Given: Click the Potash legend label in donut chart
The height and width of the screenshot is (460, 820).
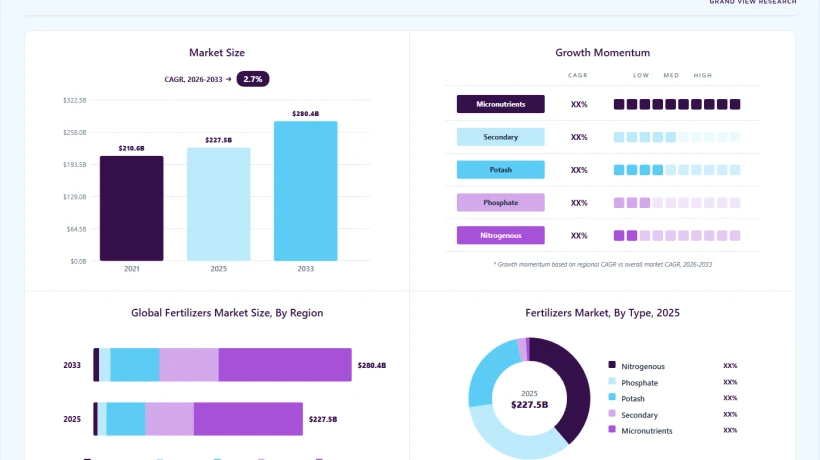Looking at the screenshot, I should click(x=633, y=399).
